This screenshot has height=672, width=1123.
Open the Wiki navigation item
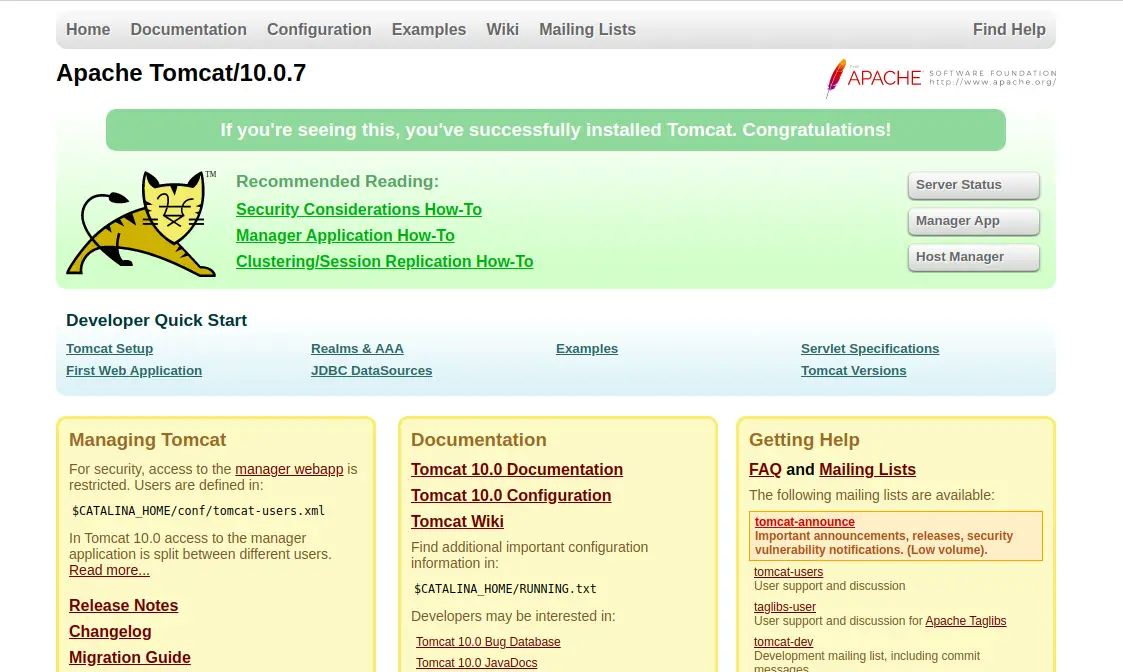point(502,29)
